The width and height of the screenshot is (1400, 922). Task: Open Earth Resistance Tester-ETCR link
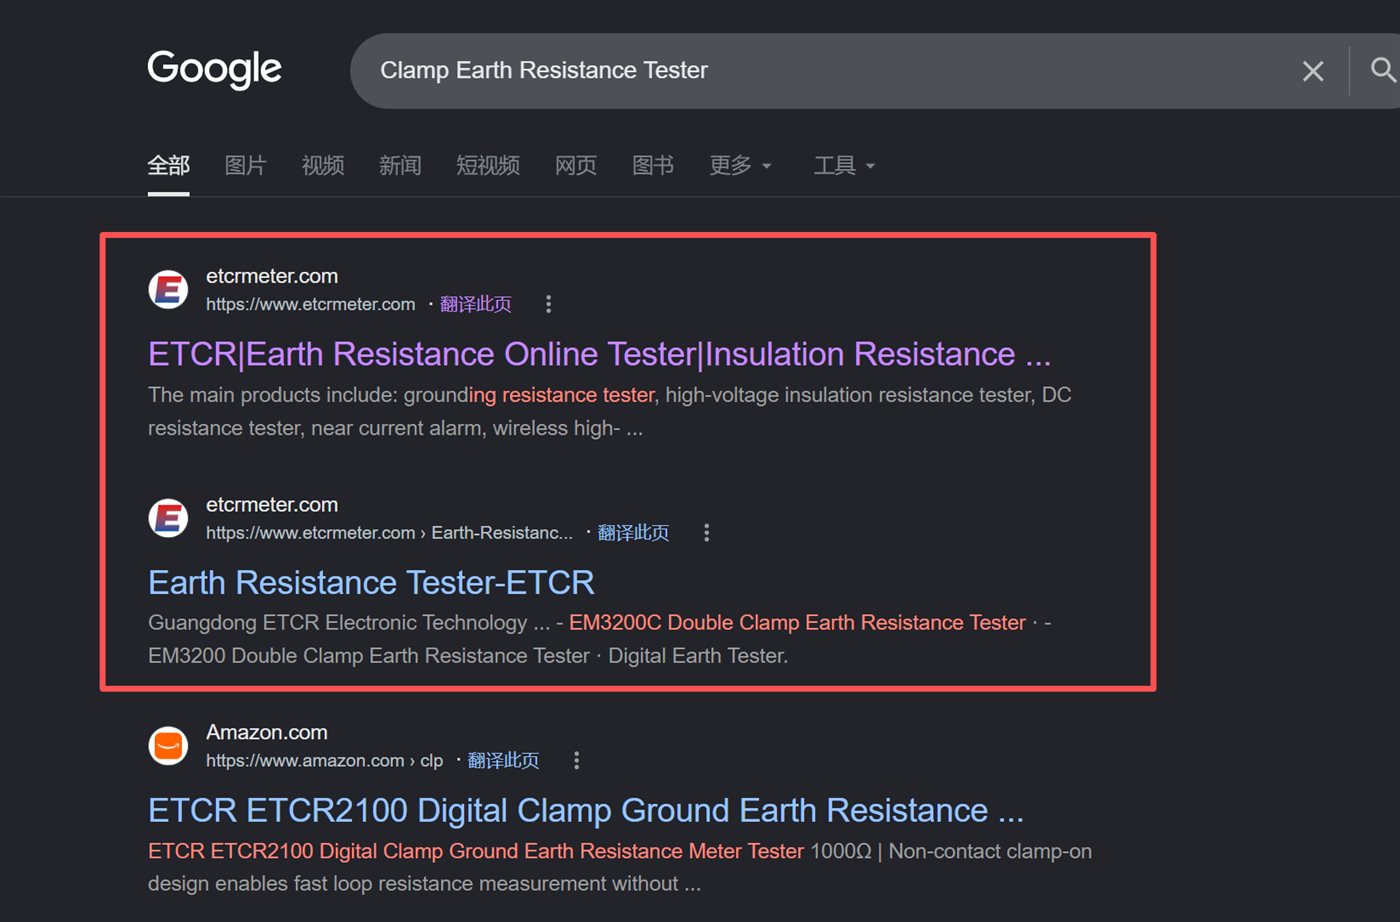click(x=371, y=582)
